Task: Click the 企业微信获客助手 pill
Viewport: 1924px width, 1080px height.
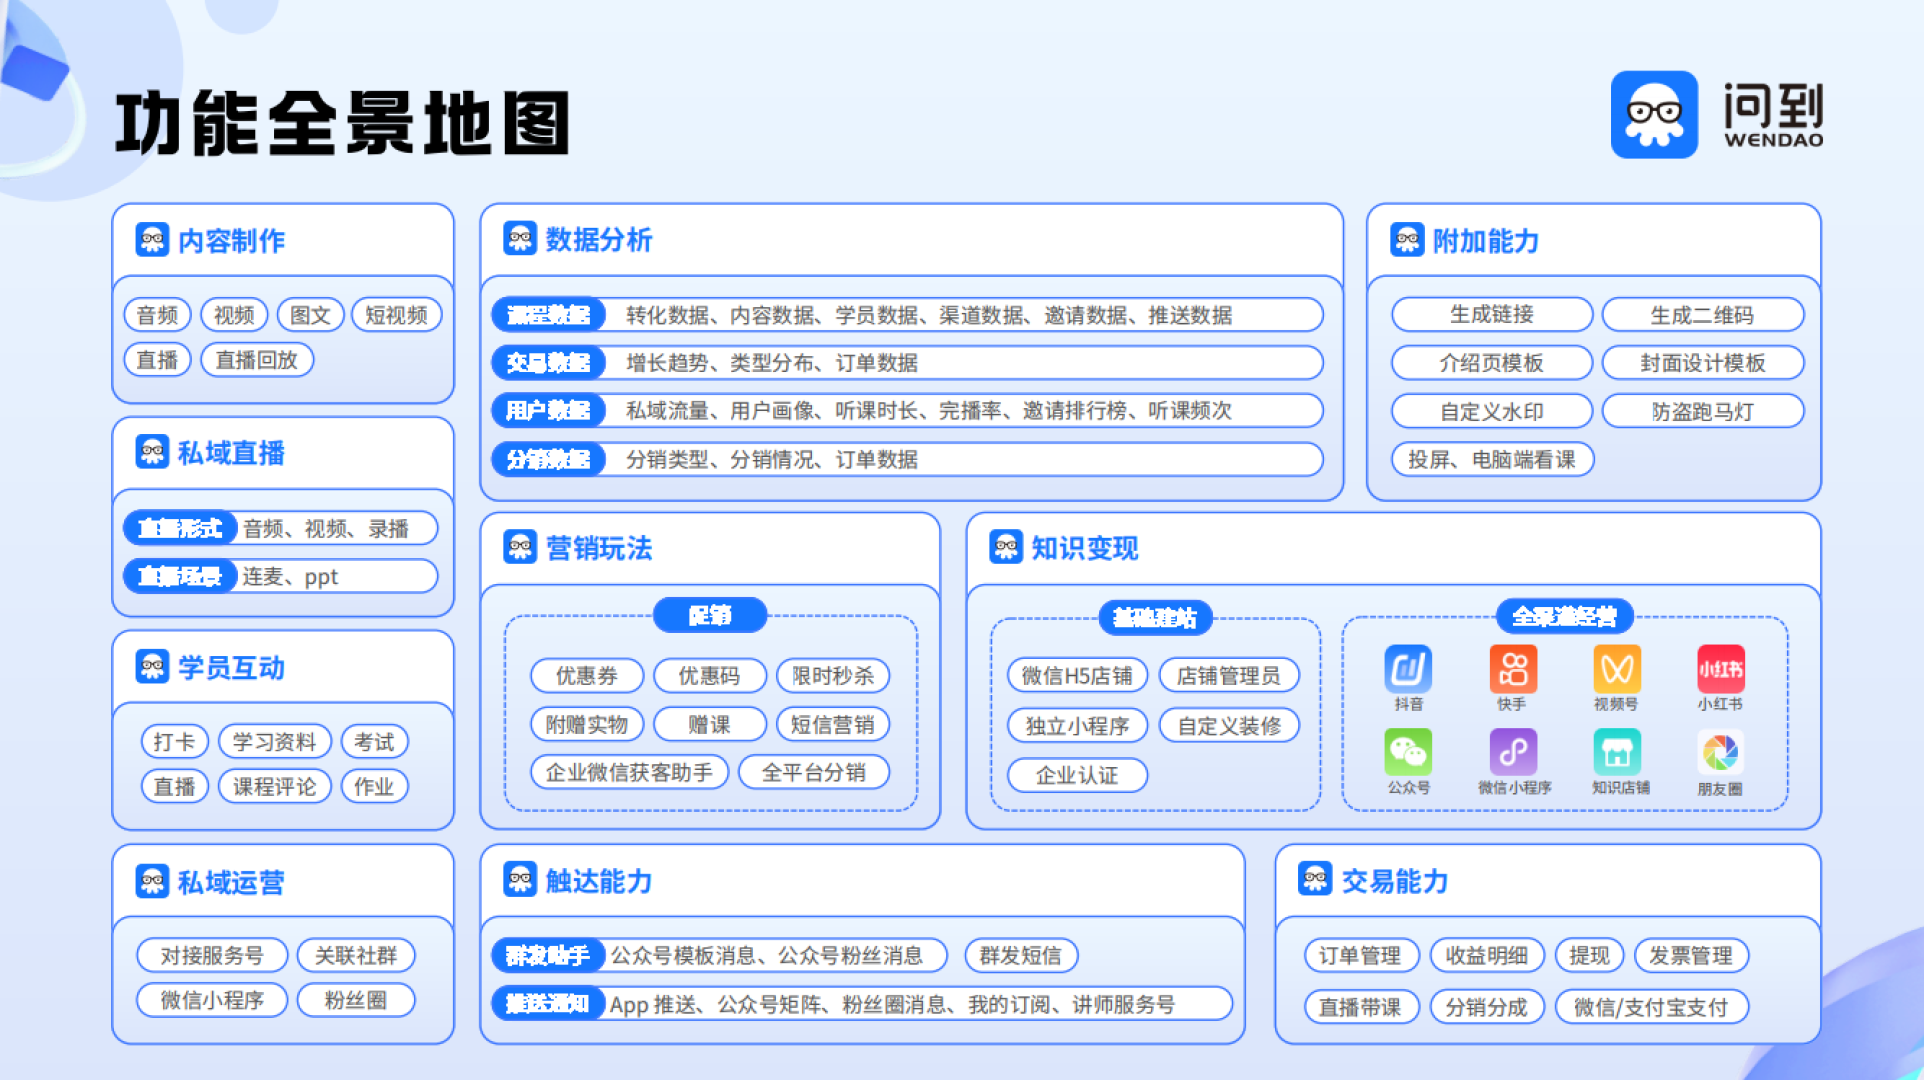Action: pyautogui.click(x=629, y=772)
